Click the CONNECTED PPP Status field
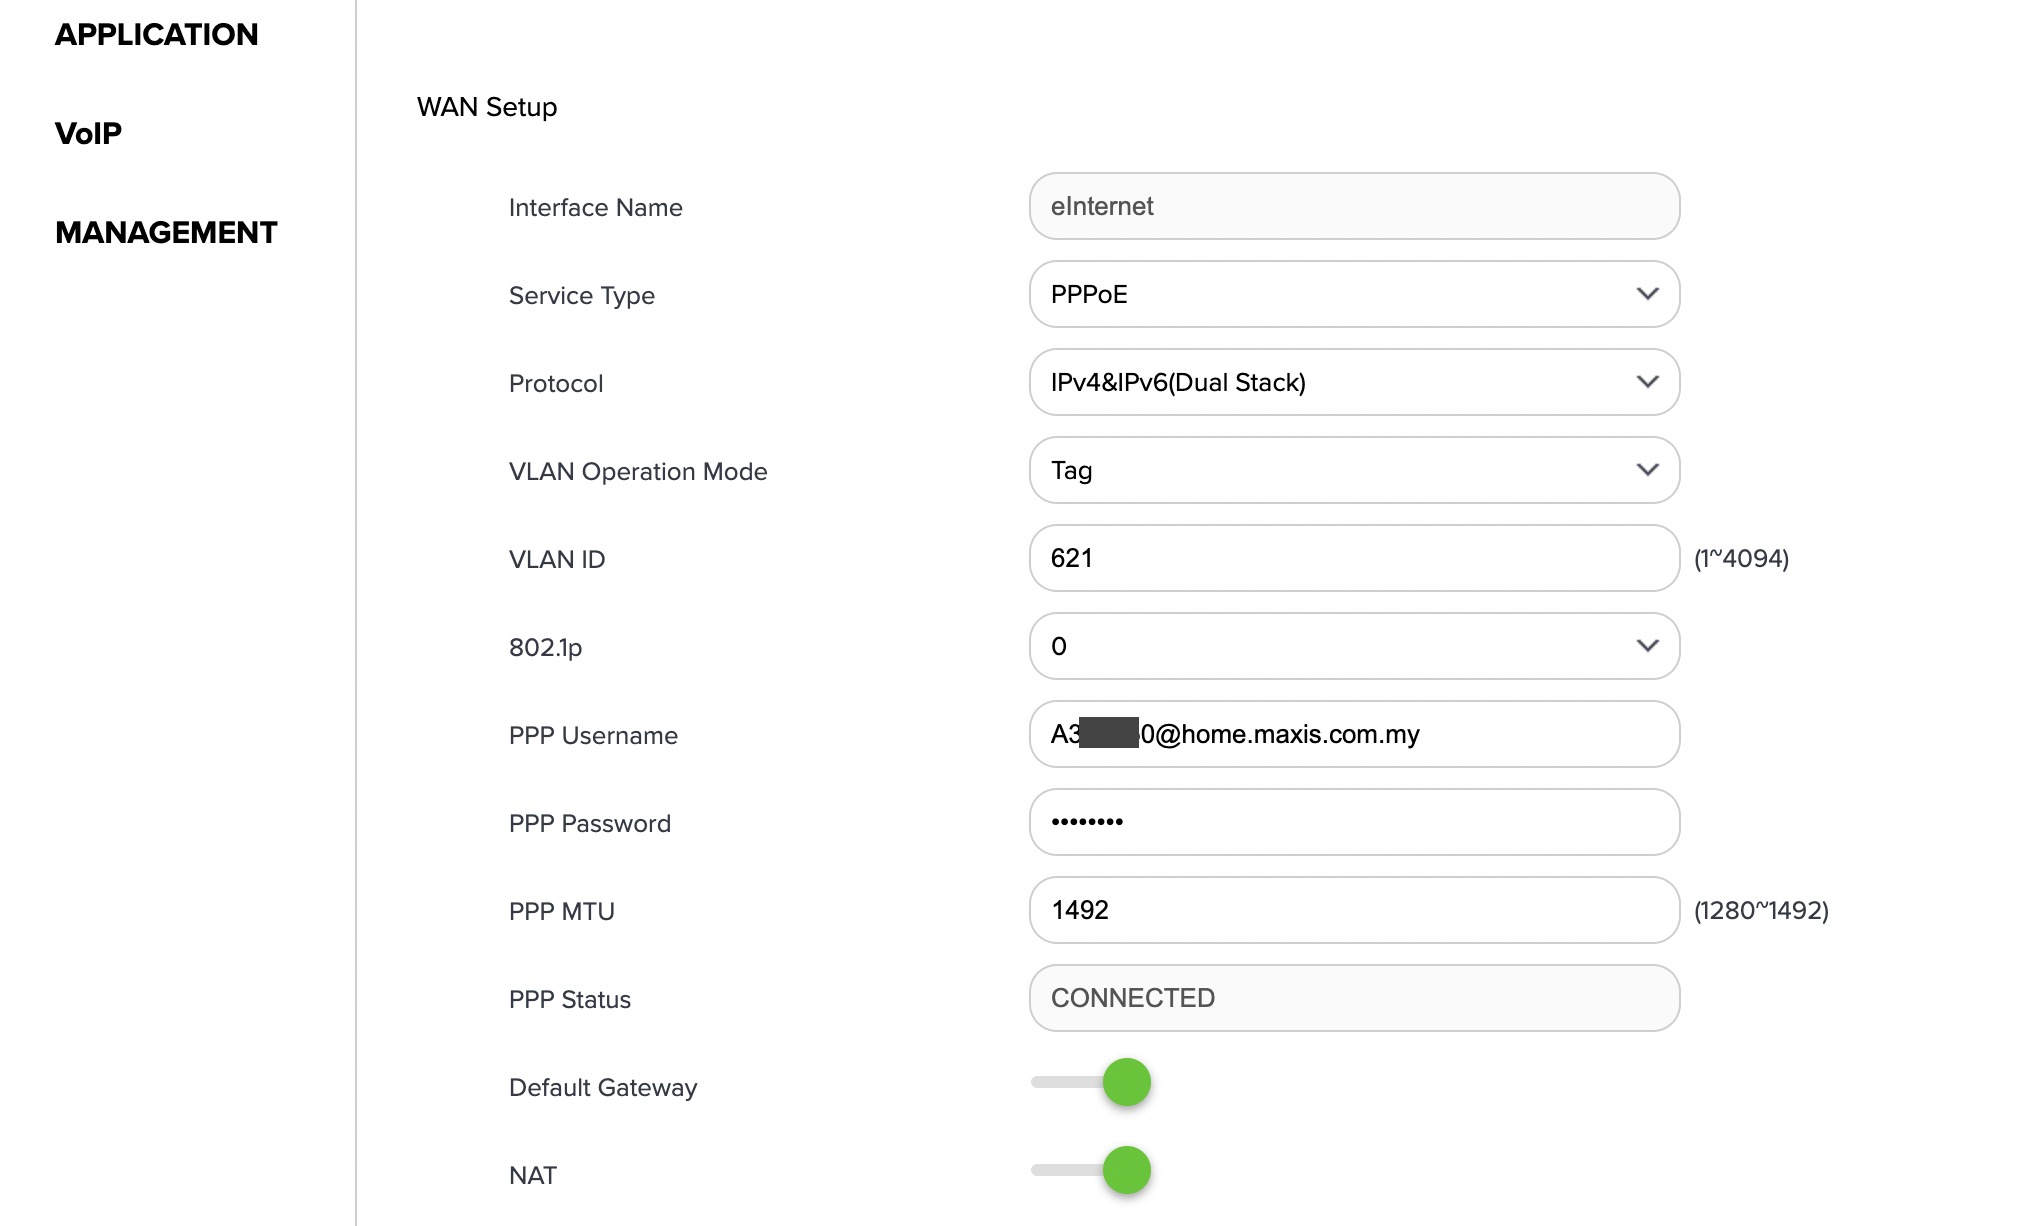 (x=1353, y=997)
